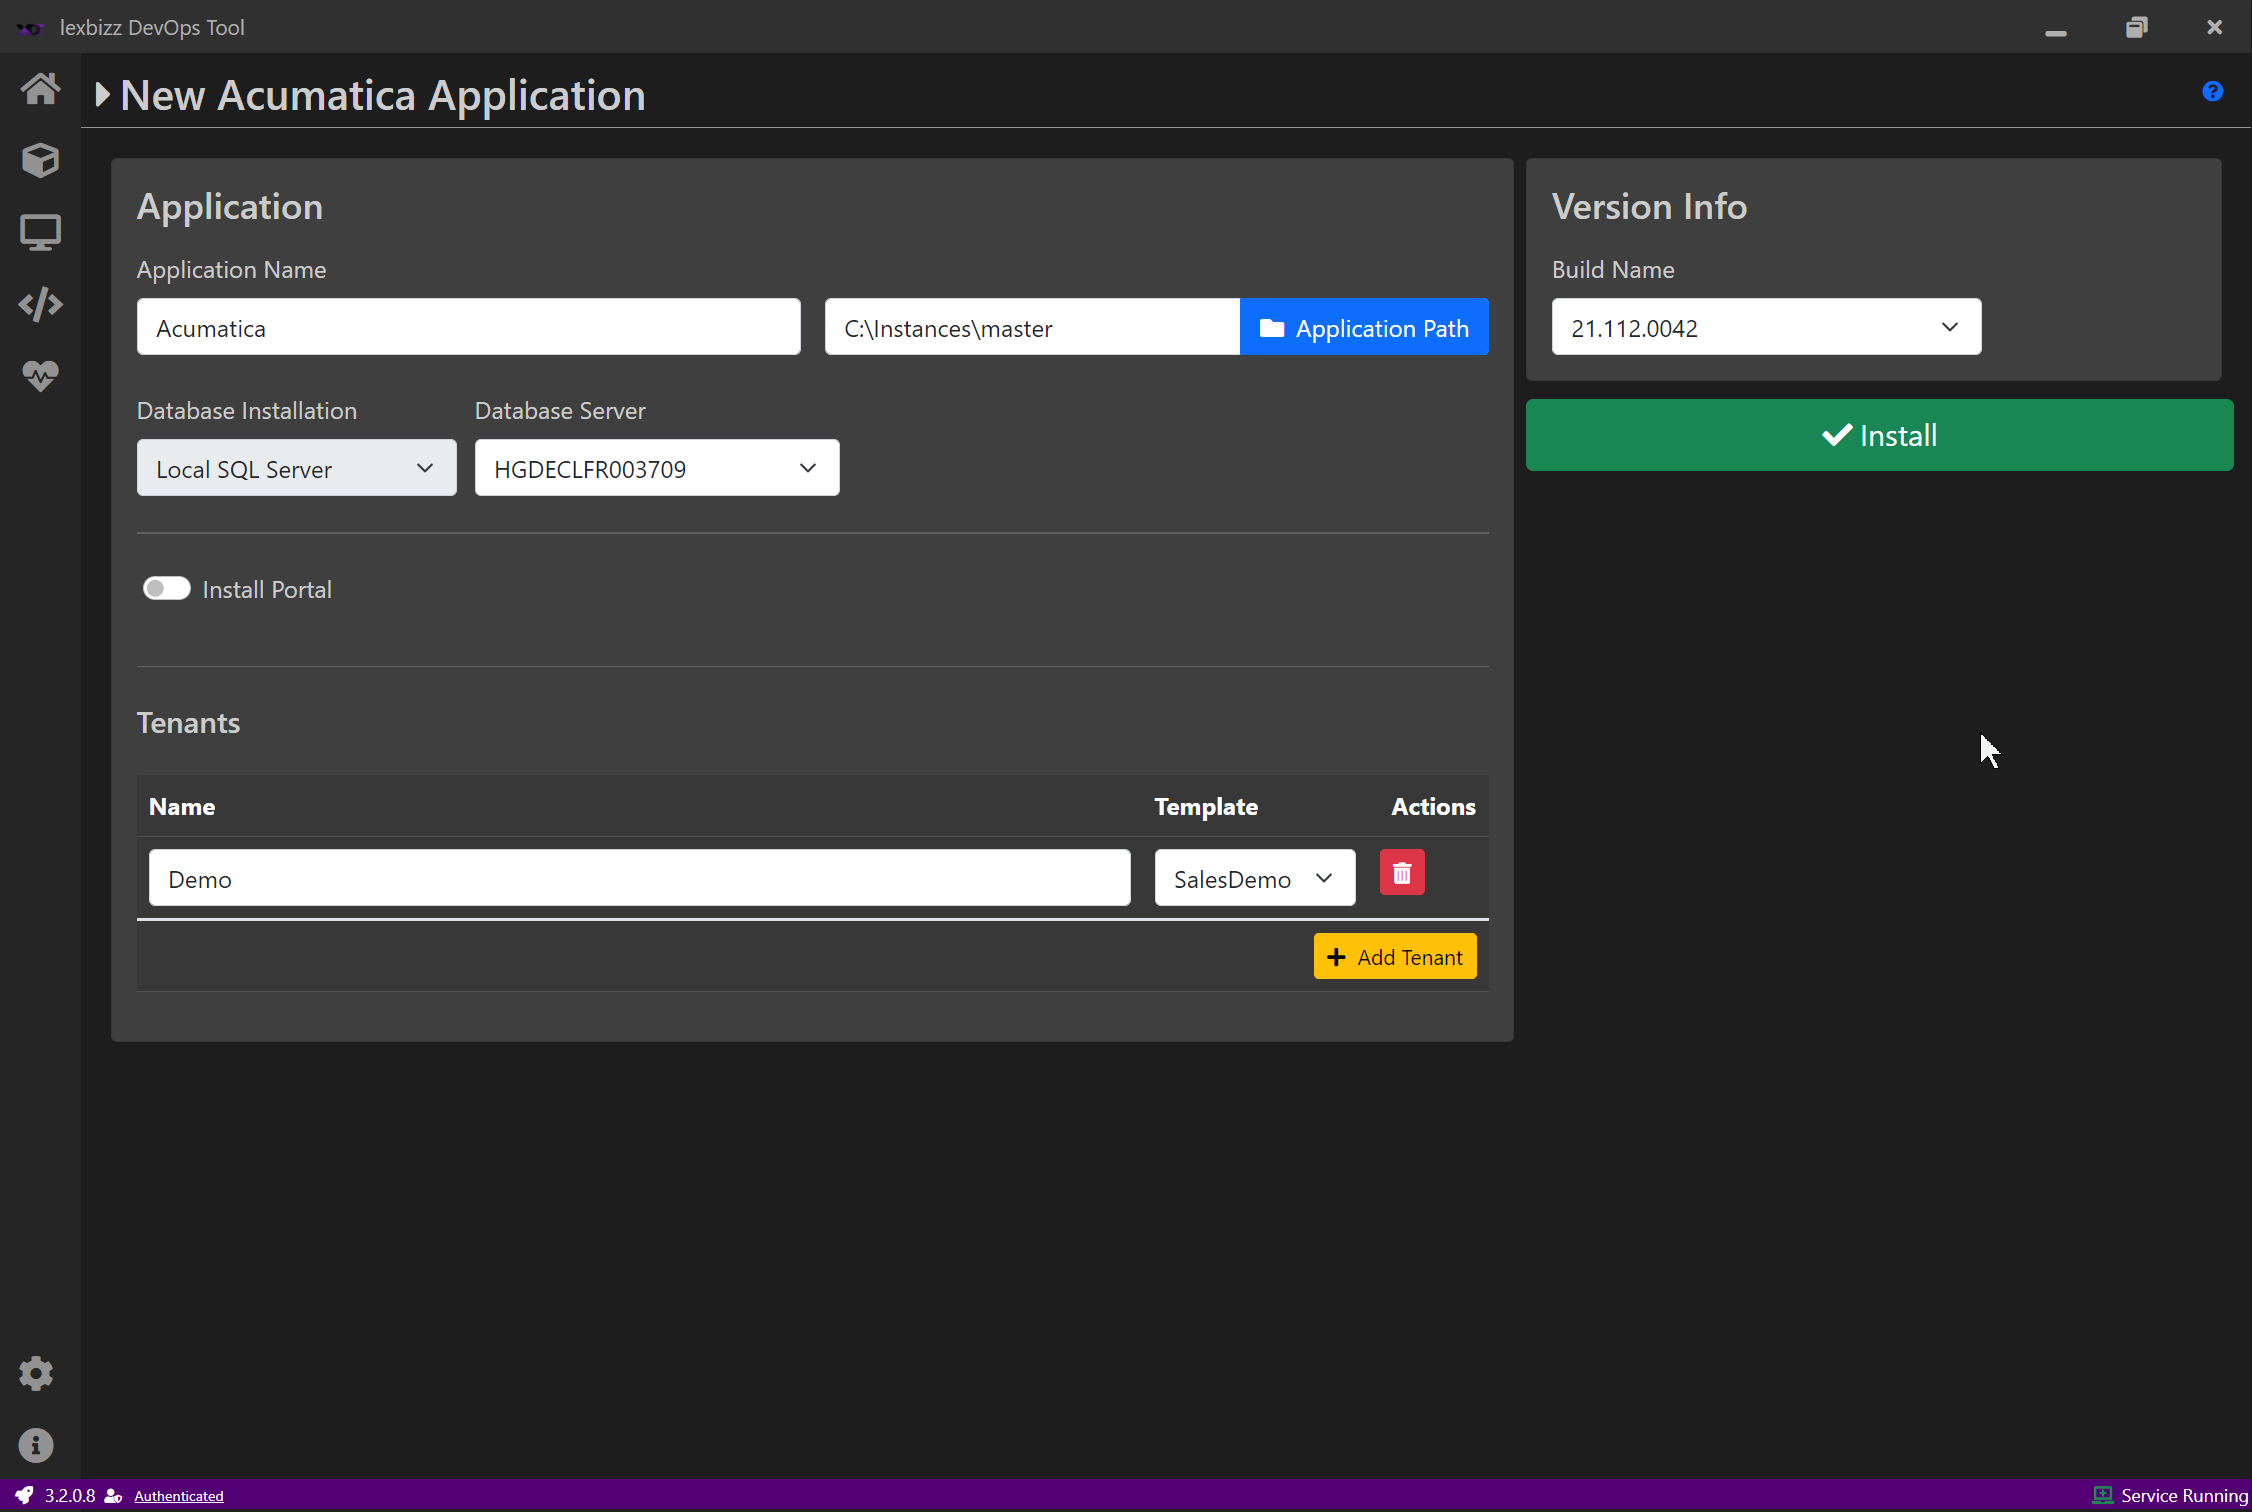The width and height of the screenshot is (2252, 1512).
Task: Open the monitor icon in sidebar
Action: click(40, 232)
